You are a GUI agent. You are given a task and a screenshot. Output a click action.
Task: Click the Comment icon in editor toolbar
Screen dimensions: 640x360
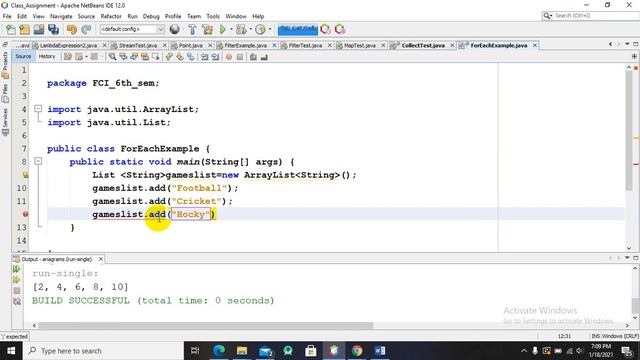[253, 57]
